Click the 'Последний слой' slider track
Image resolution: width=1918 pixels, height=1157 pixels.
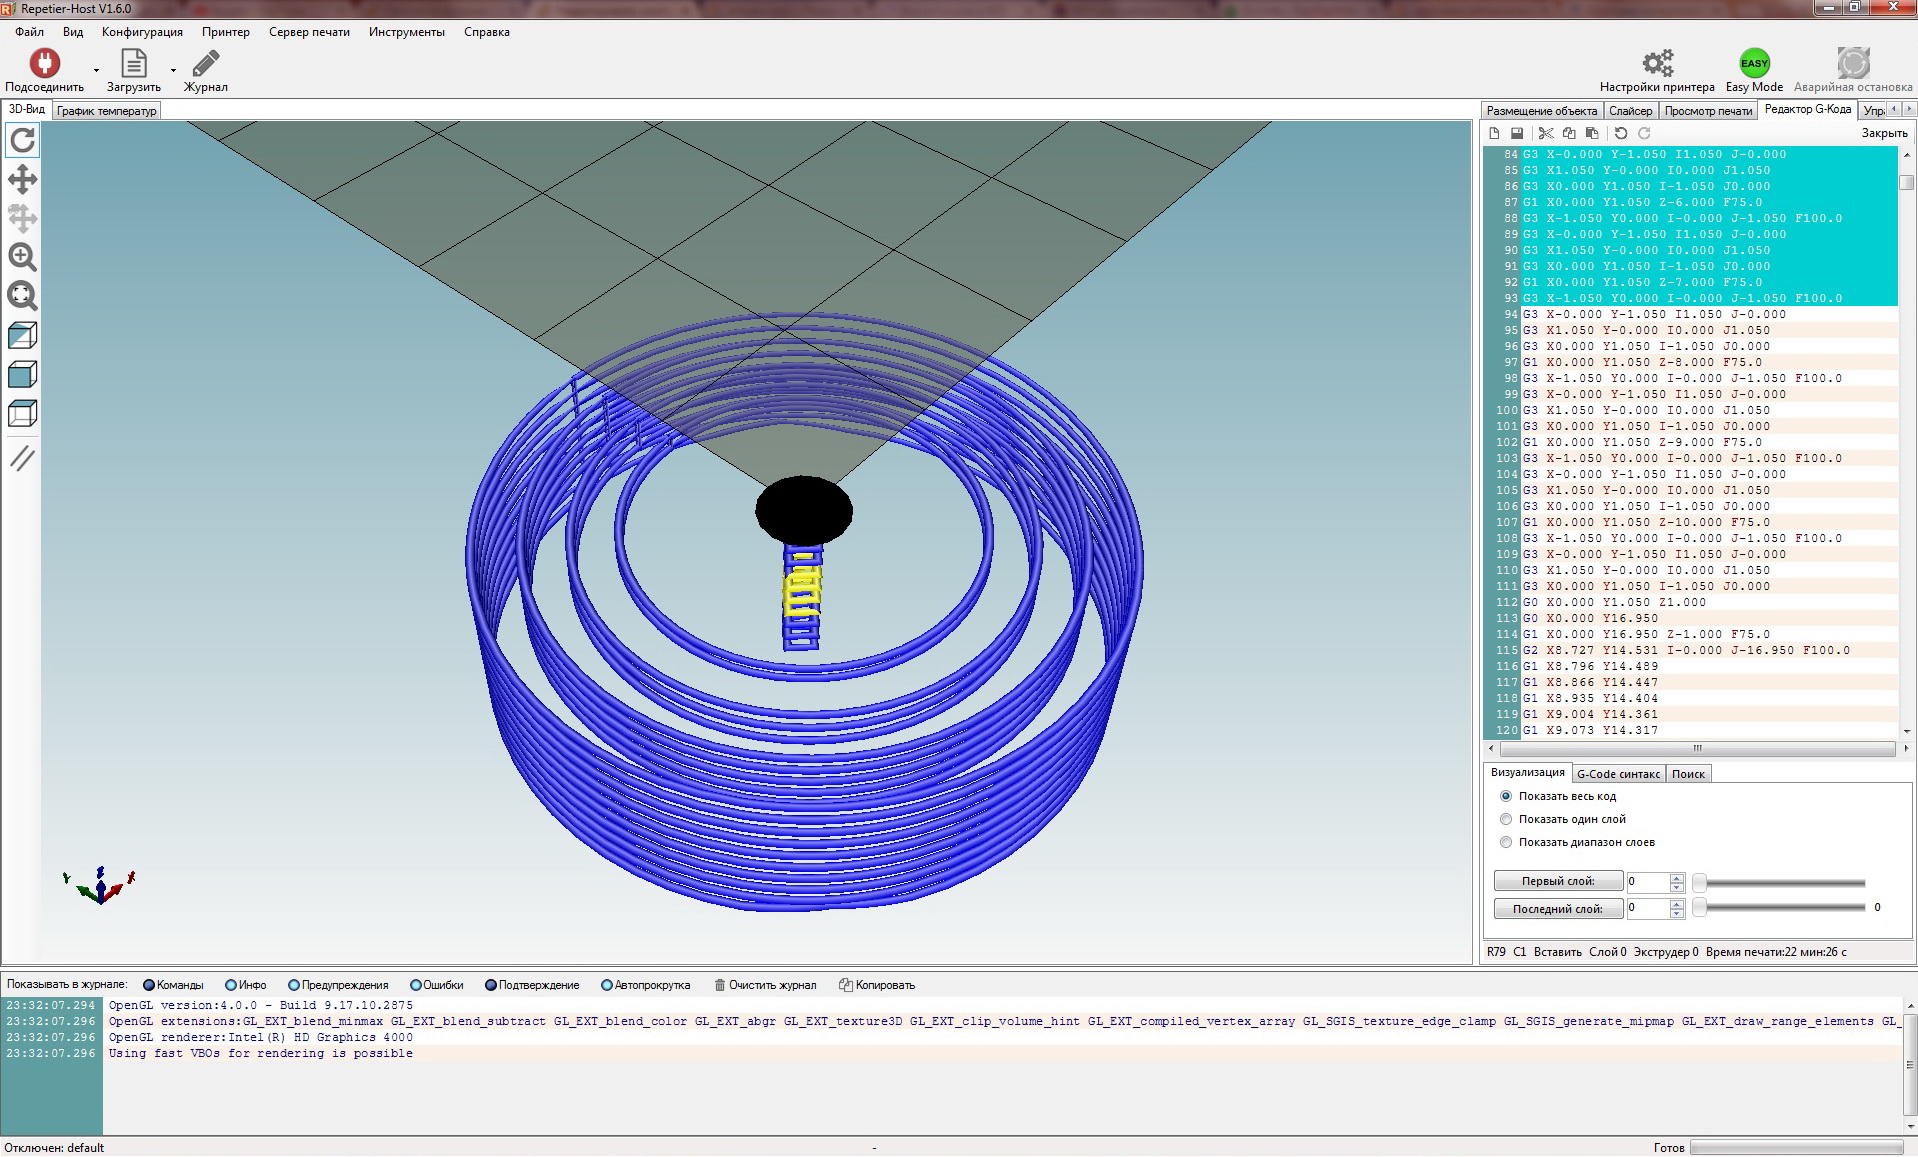(x=1784, y=907)
